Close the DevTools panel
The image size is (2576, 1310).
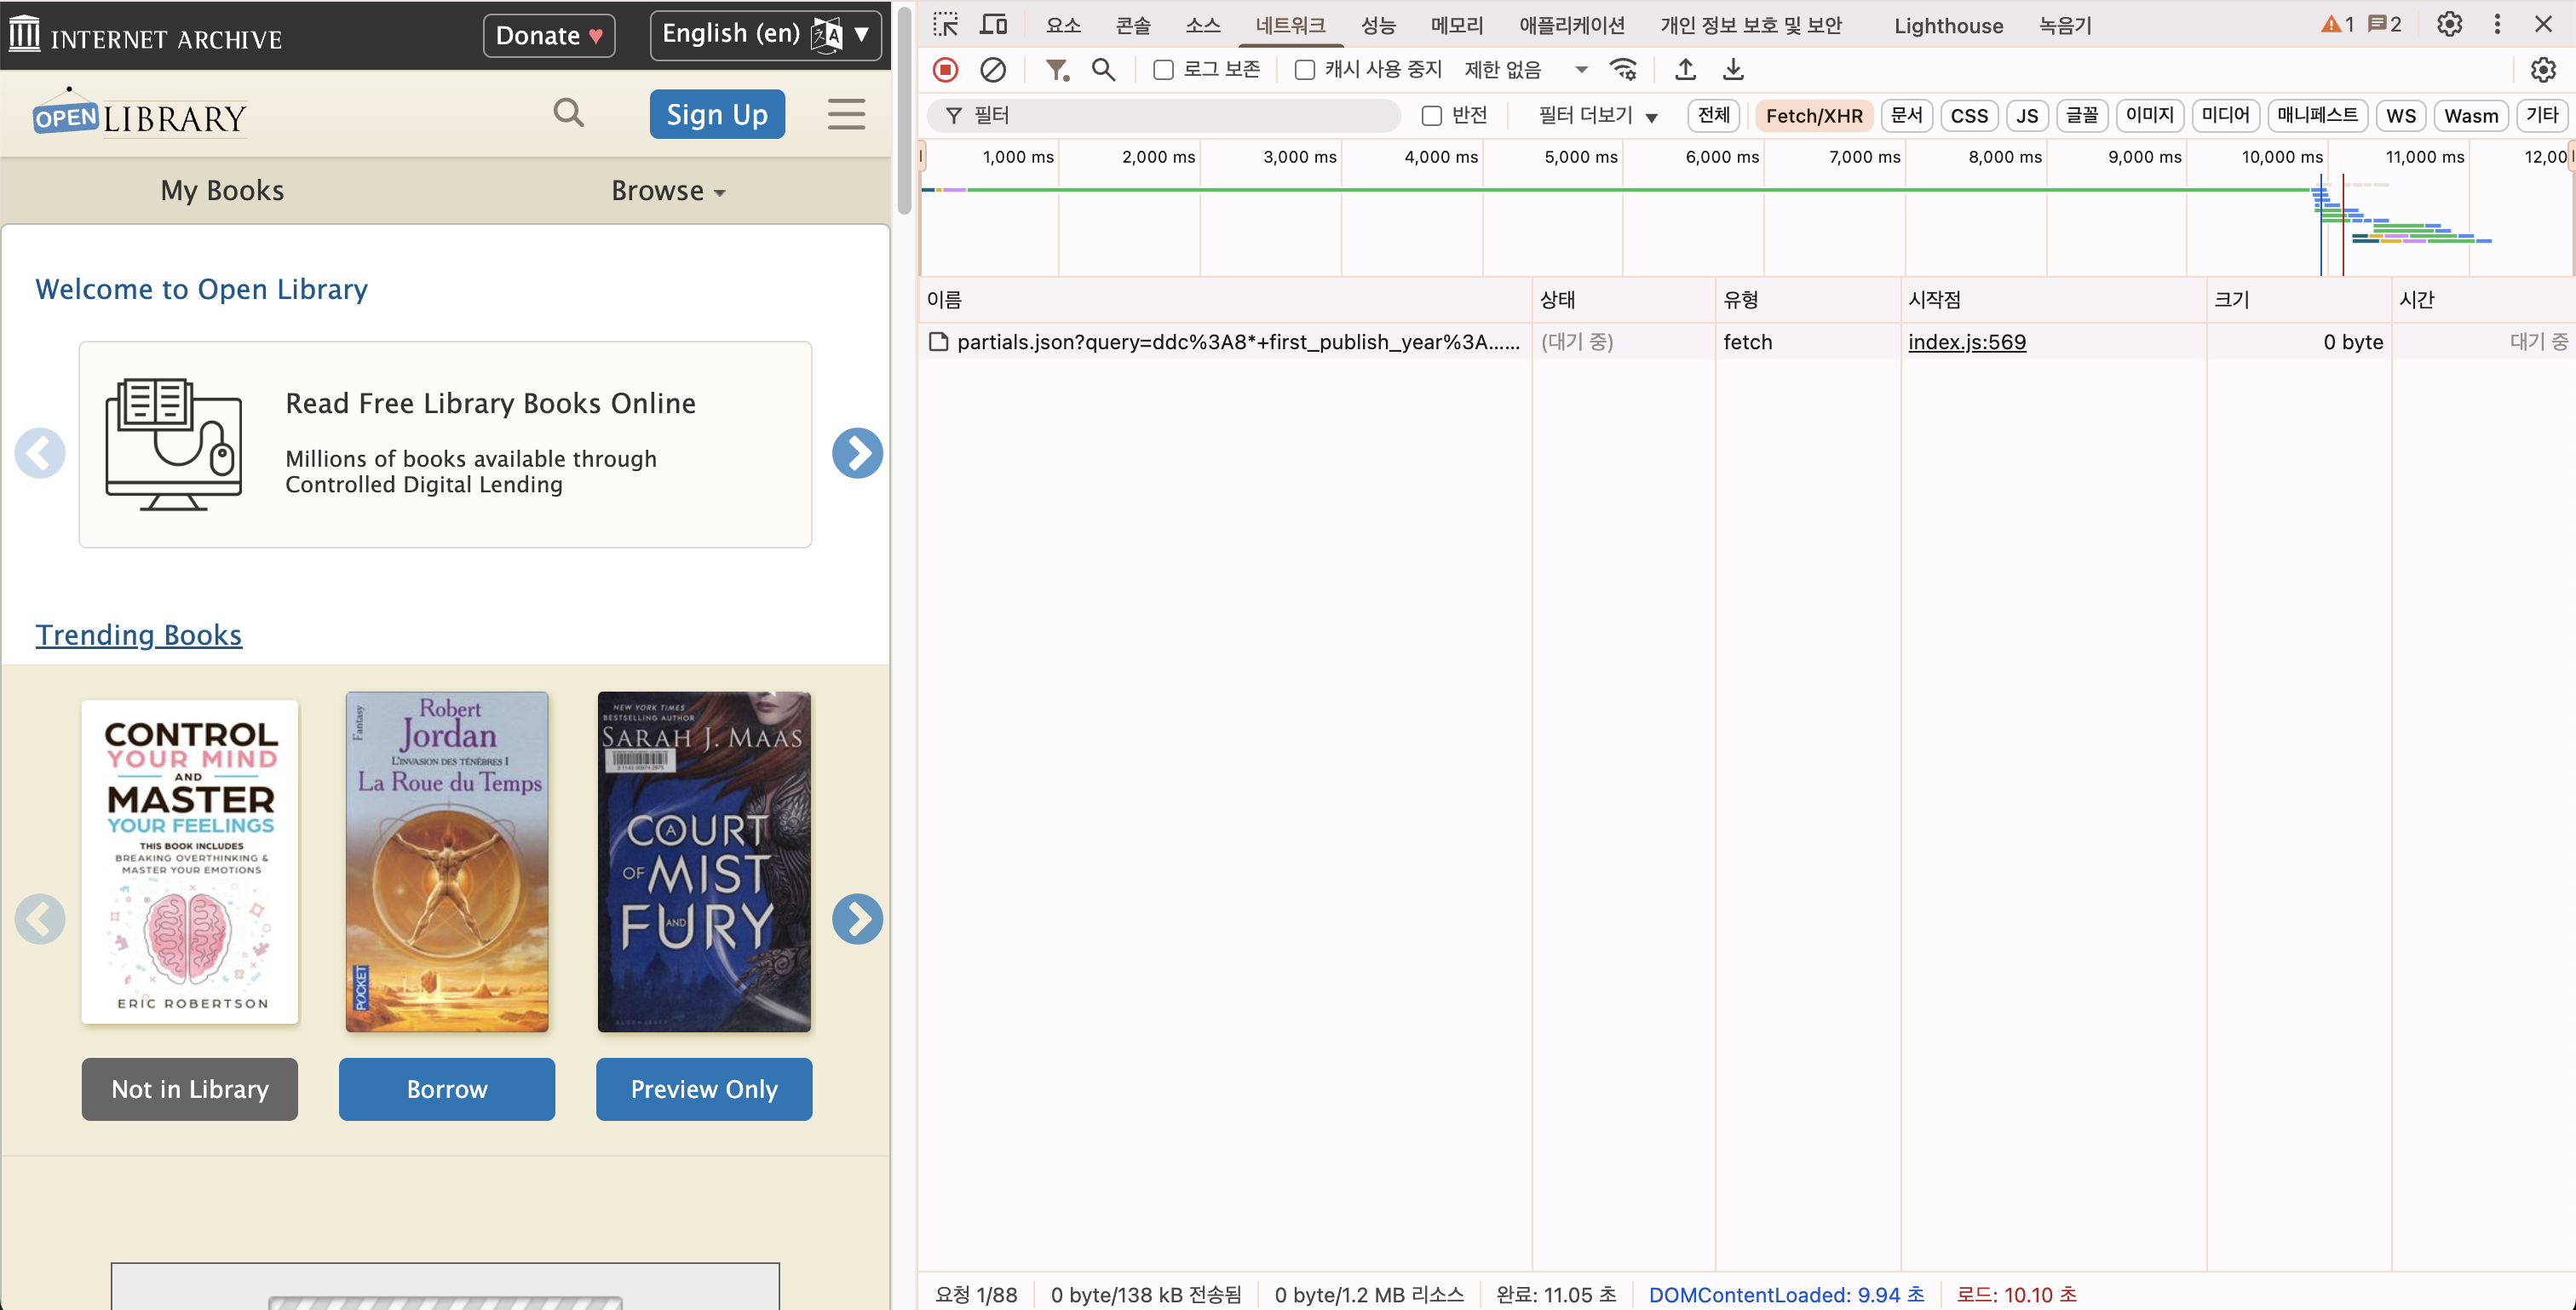click(2543, 25)
